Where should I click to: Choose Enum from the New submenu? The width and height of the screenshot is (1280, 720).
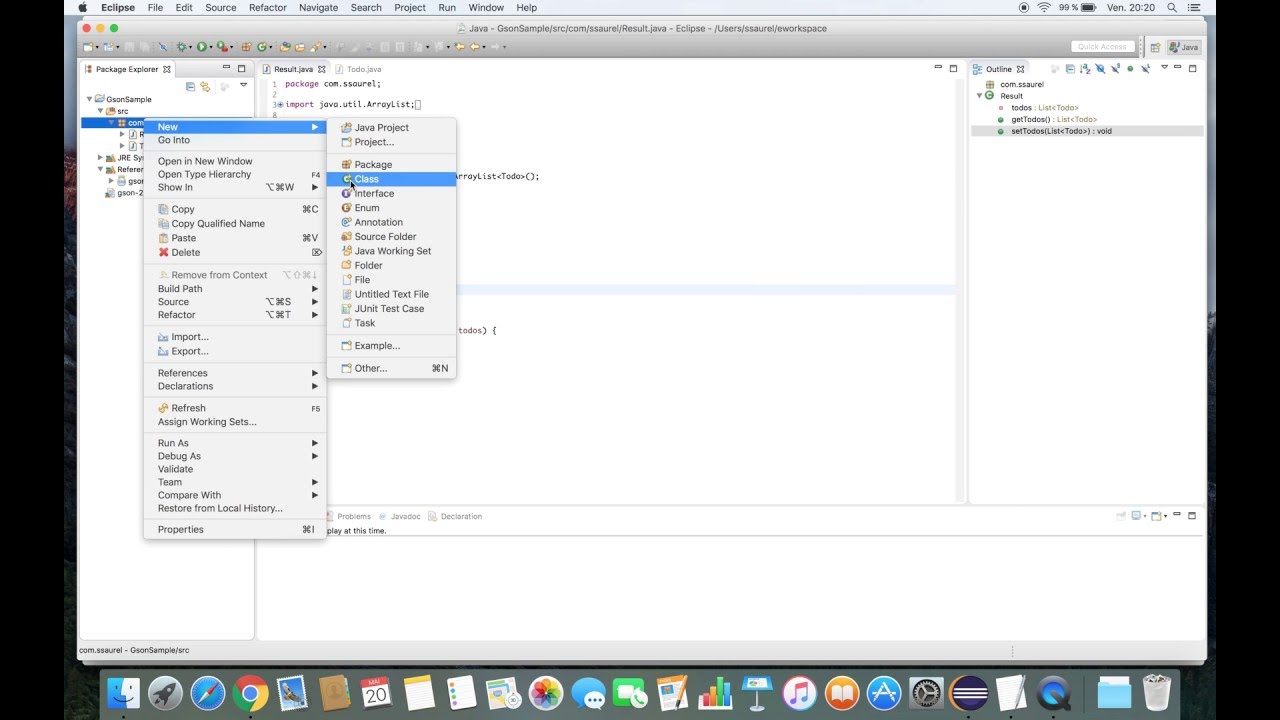[391, 208]
